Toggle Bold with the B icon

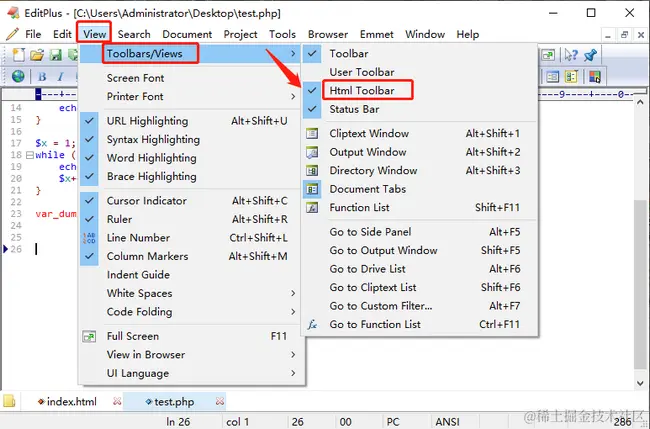pos(42,77)
